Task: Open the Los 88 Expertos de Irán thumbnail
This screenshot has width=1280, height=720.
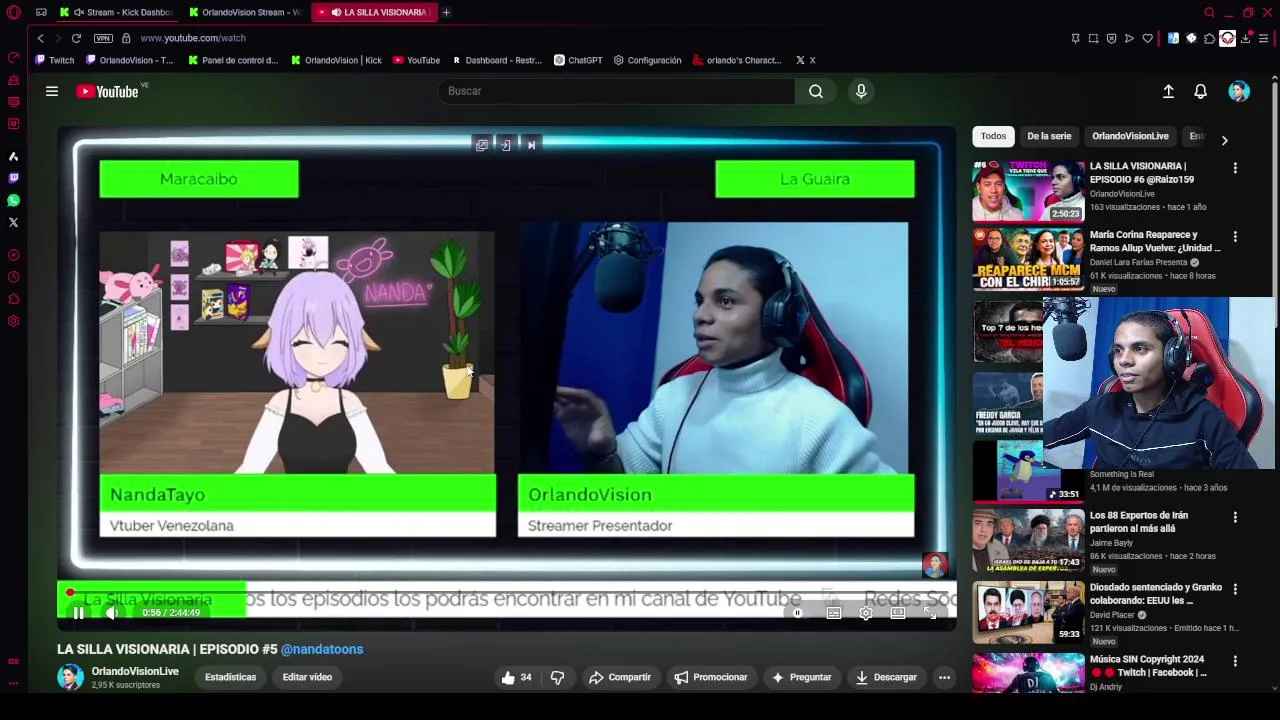Action: click(x=1028, y=540)
